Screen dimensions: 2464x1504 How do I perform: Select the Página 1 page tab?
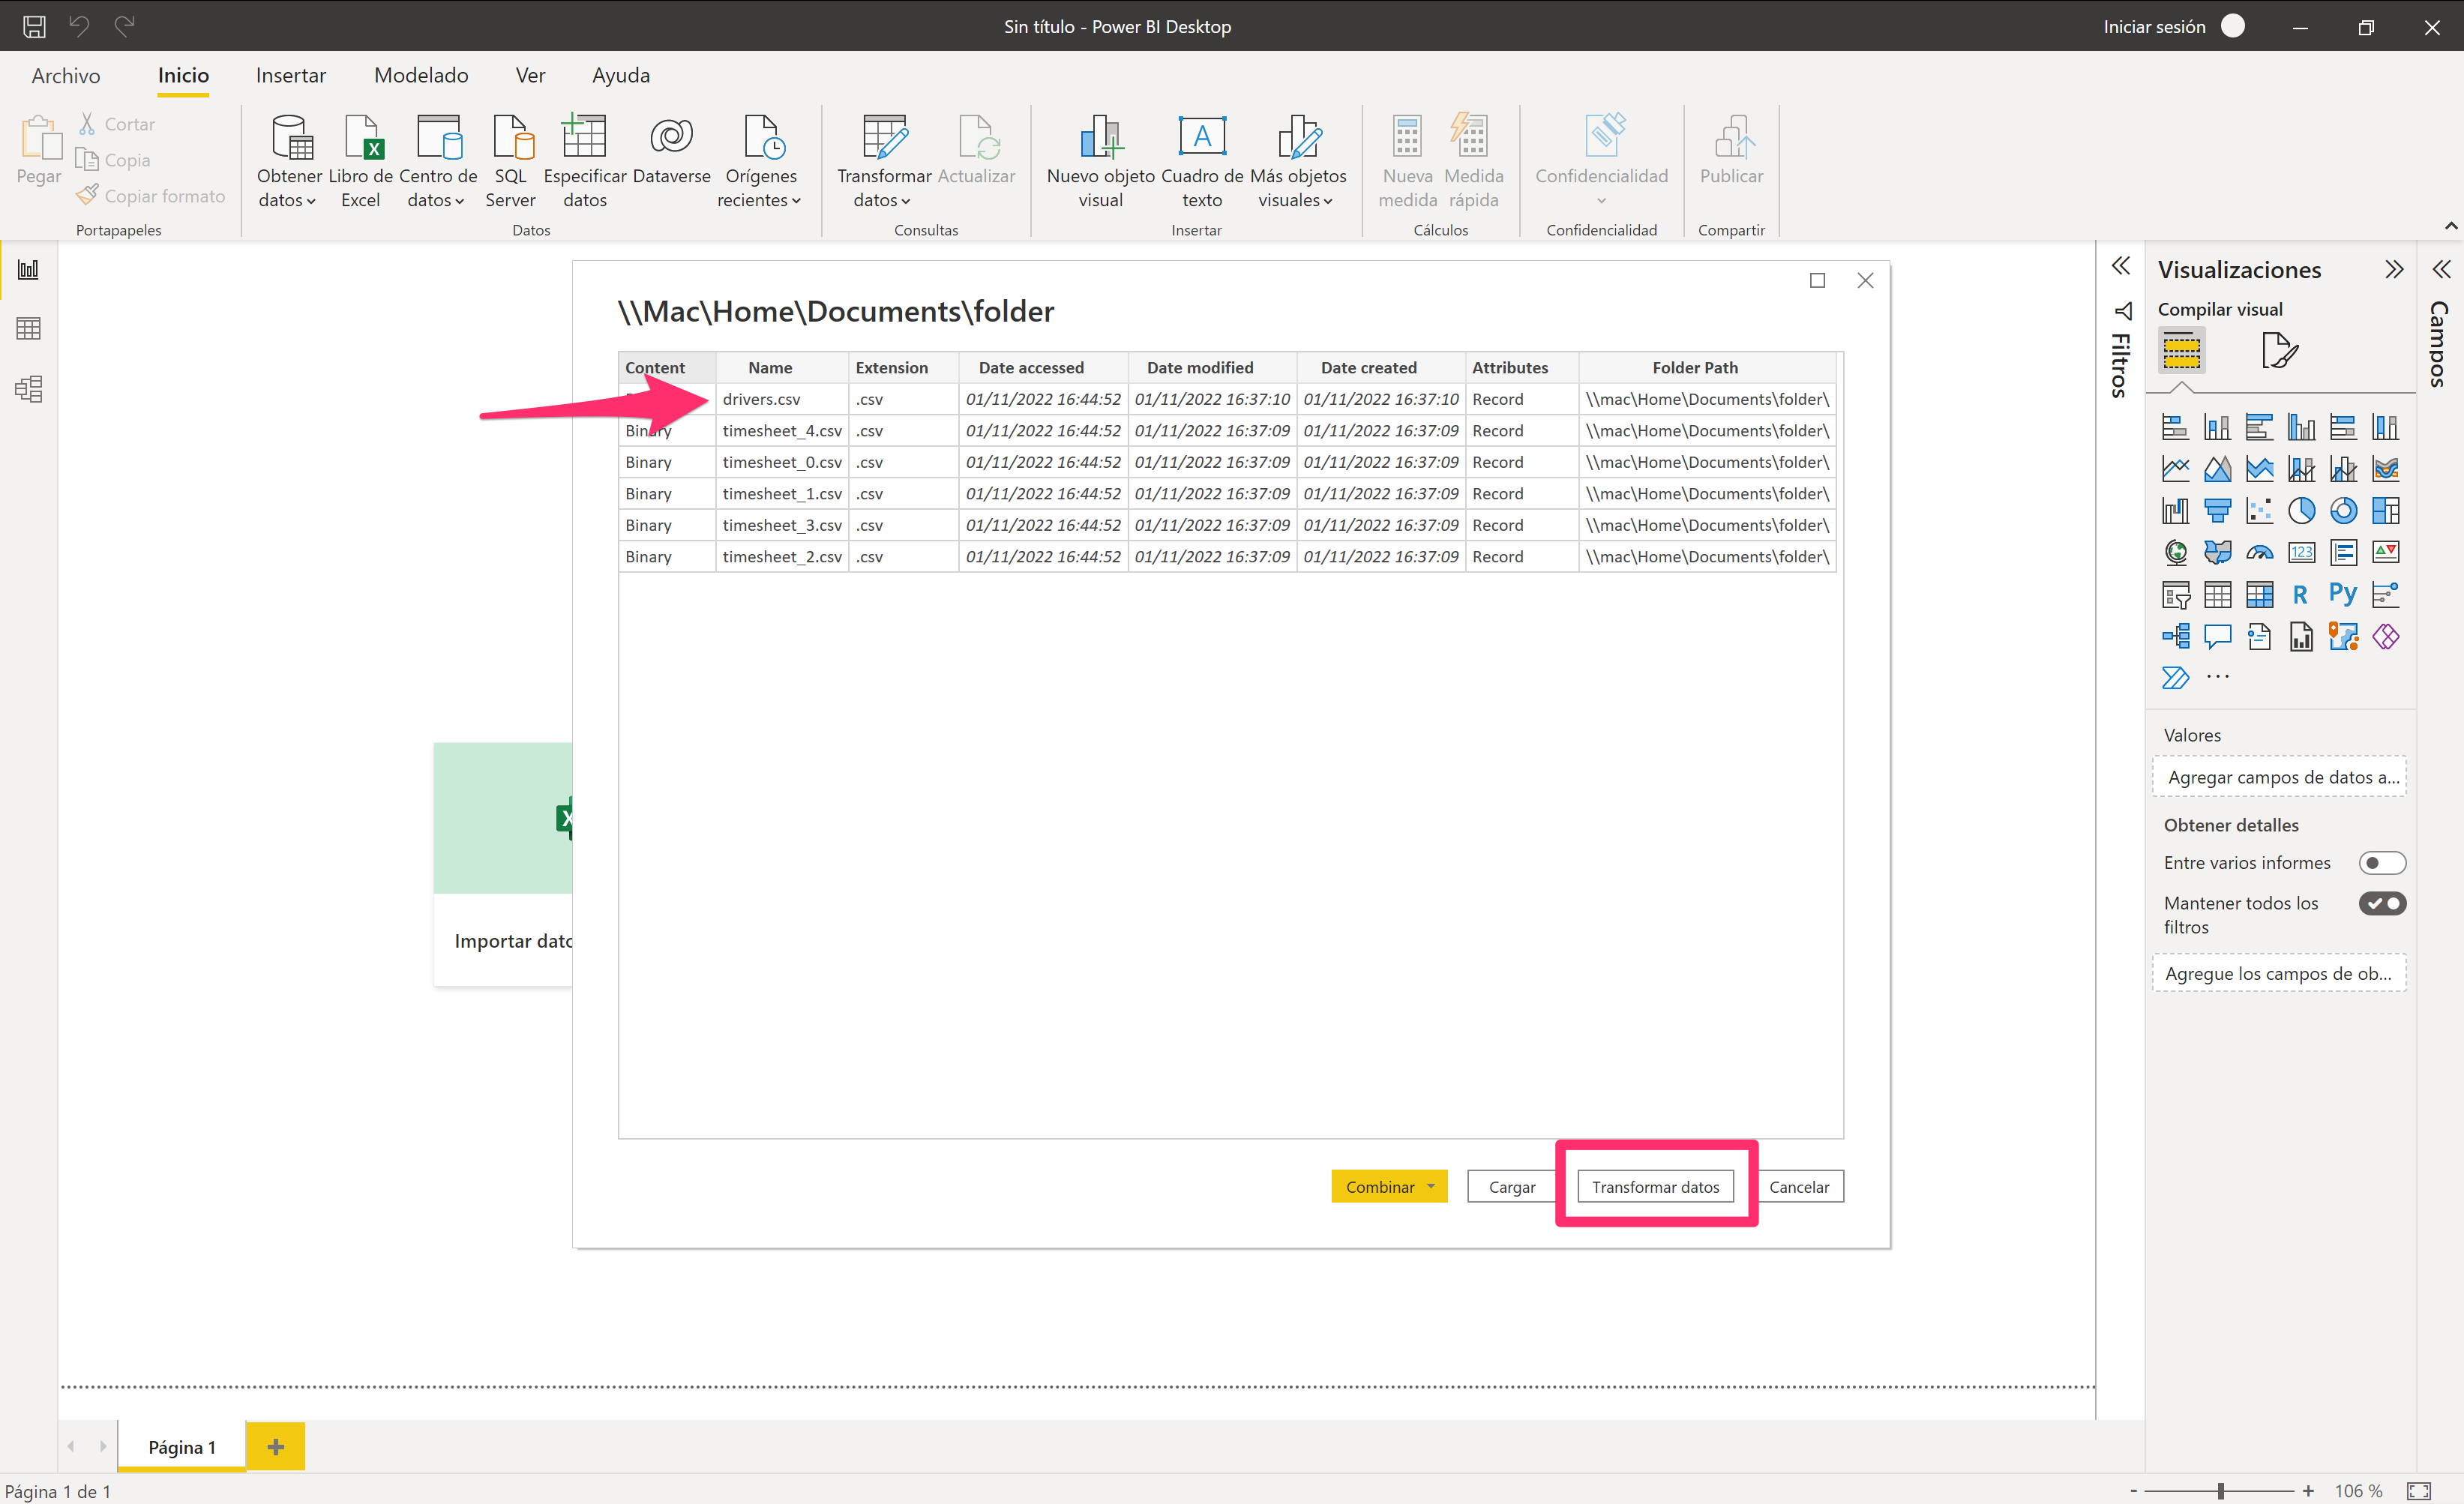click(x=182, y=1446)
